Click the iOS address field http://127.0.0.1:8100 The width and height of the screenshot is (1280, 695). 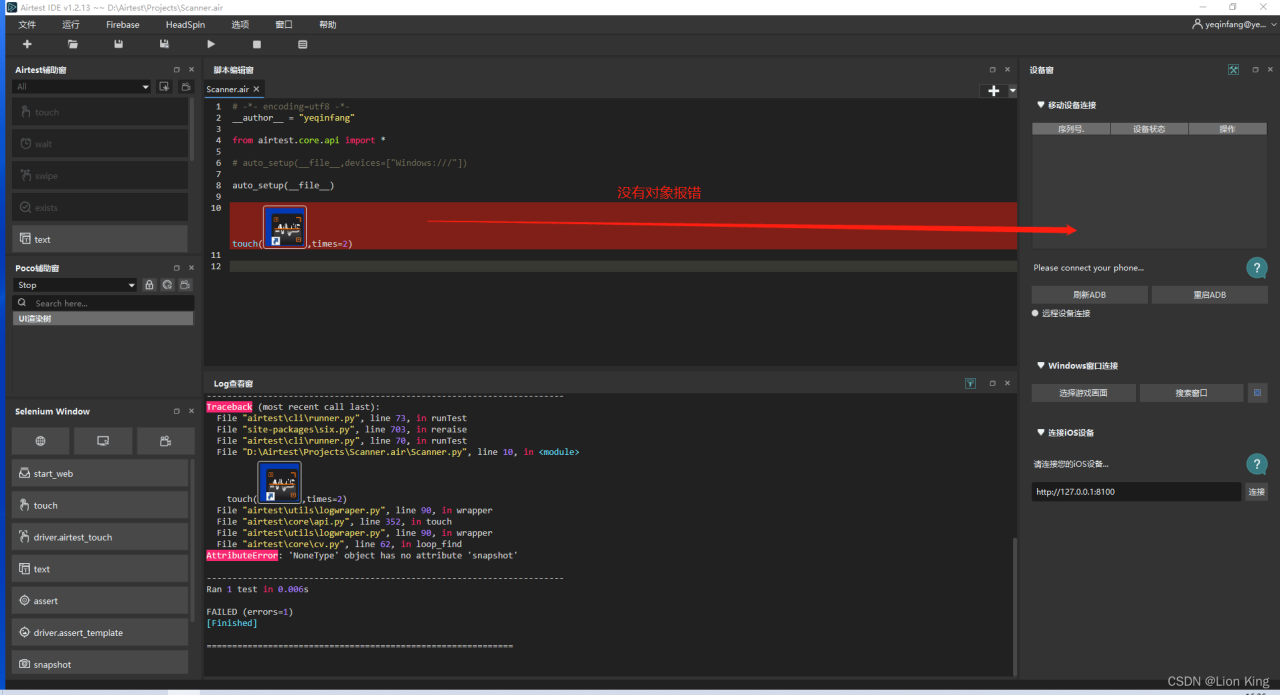[1136, 492]
